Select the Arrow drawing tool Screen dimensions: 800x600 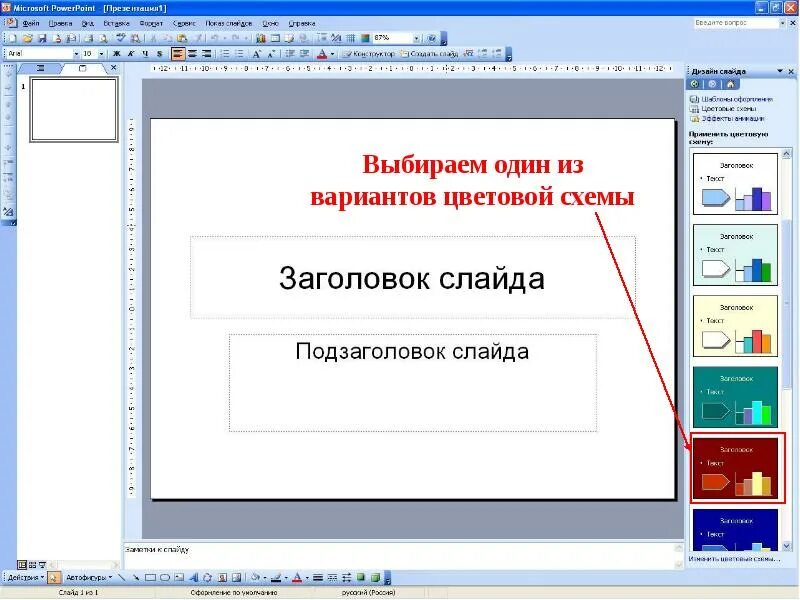click(x=136, y=578)
